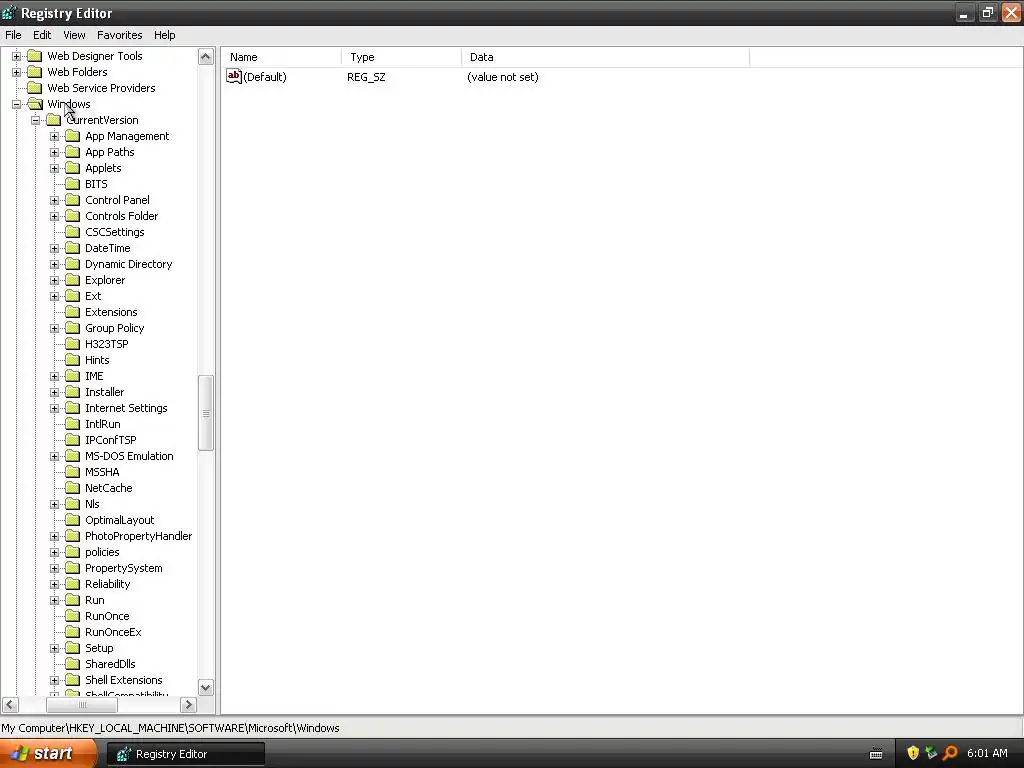
Task: Click the IntlRun folder icon
Action: tap(72, 424)
